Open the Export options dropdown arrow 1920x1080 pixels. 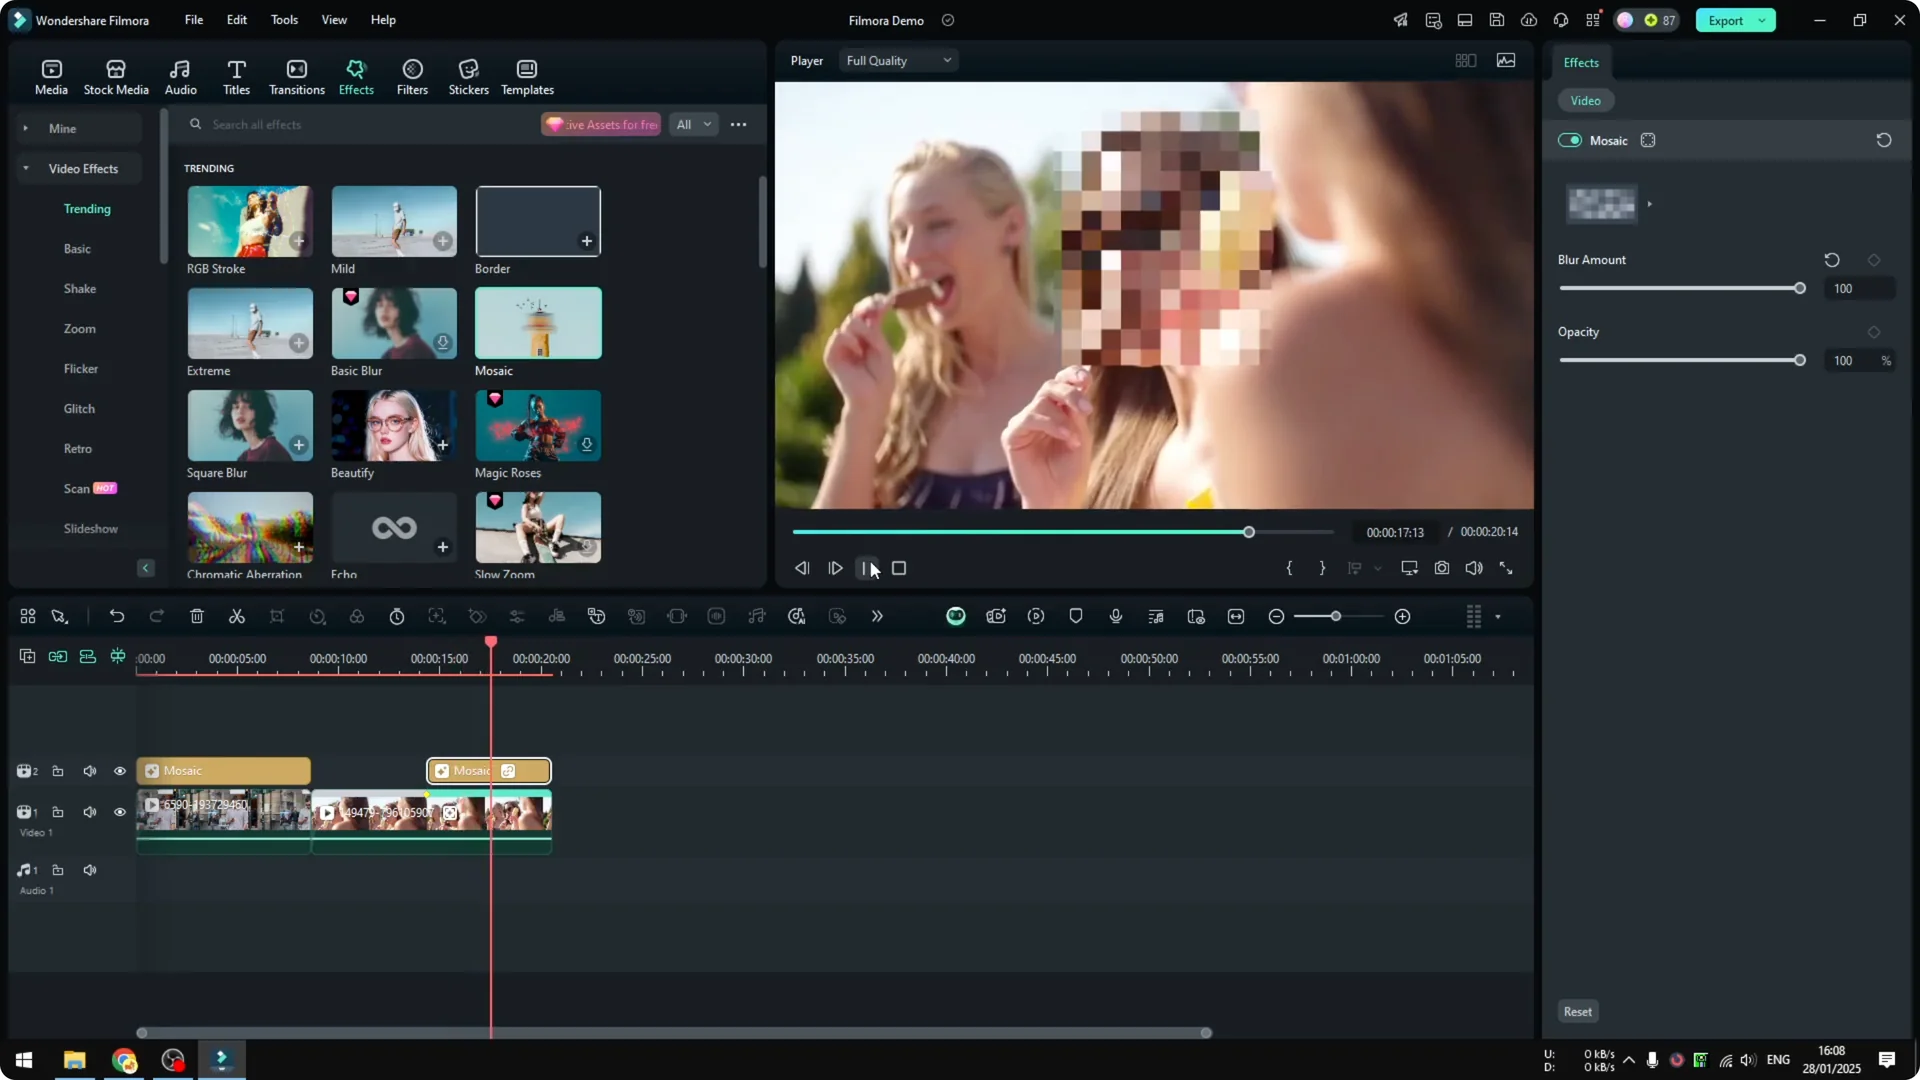[x=1762, y=20]
